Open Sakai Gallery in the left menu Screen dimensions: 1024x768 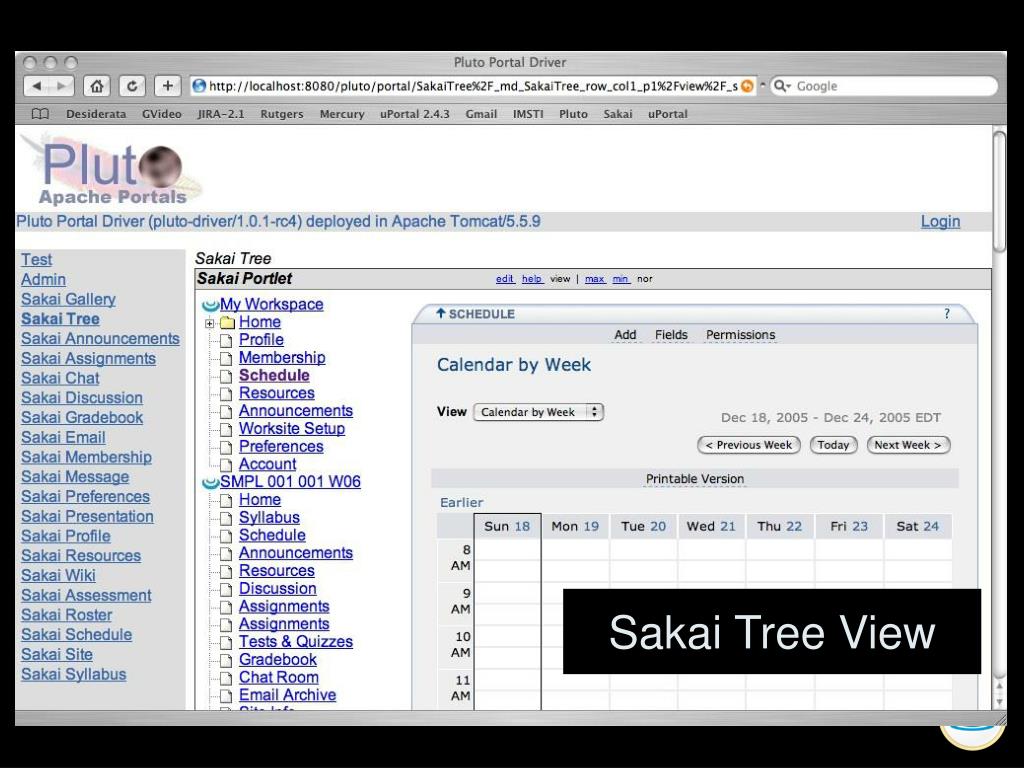pyautogui.click(x=68, y=299)
